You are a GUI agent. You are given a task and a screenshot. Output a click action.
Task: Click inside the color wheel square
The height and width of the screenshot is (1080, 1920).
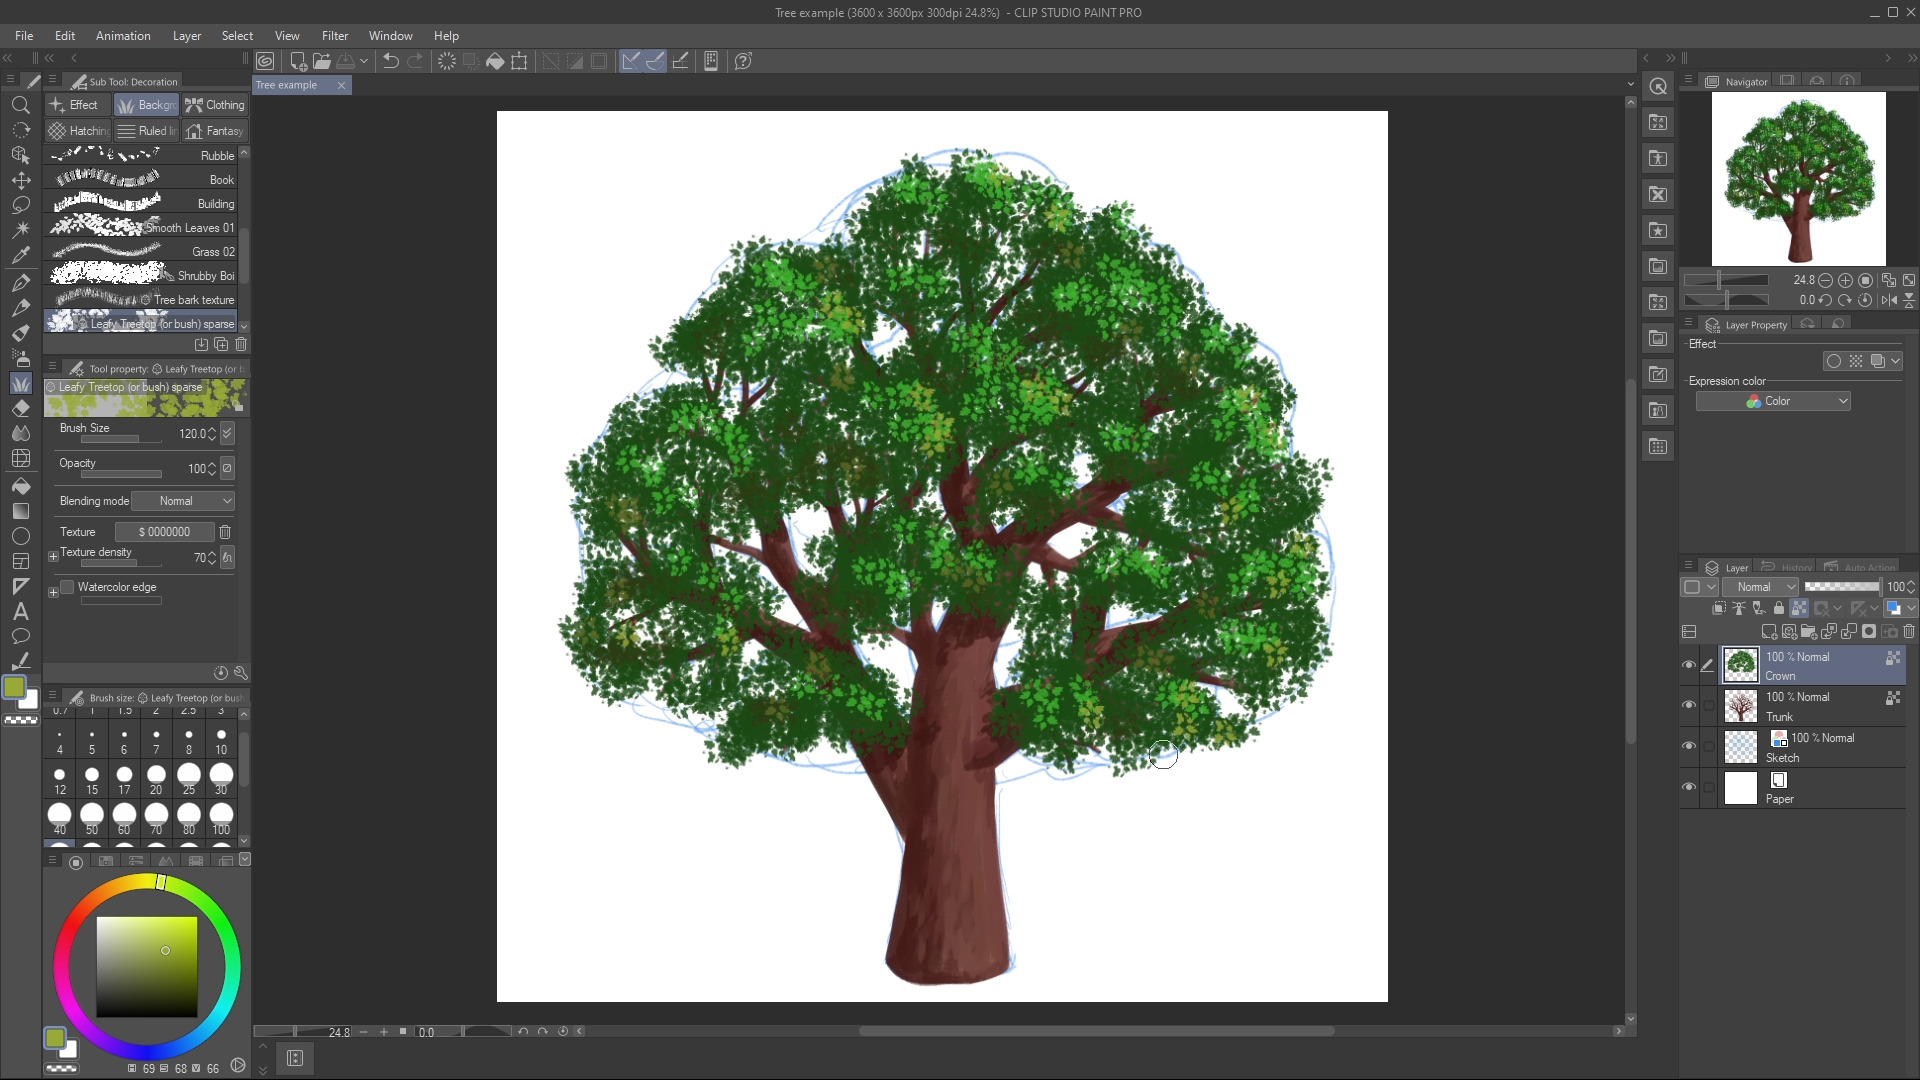(x=146, y=966)
